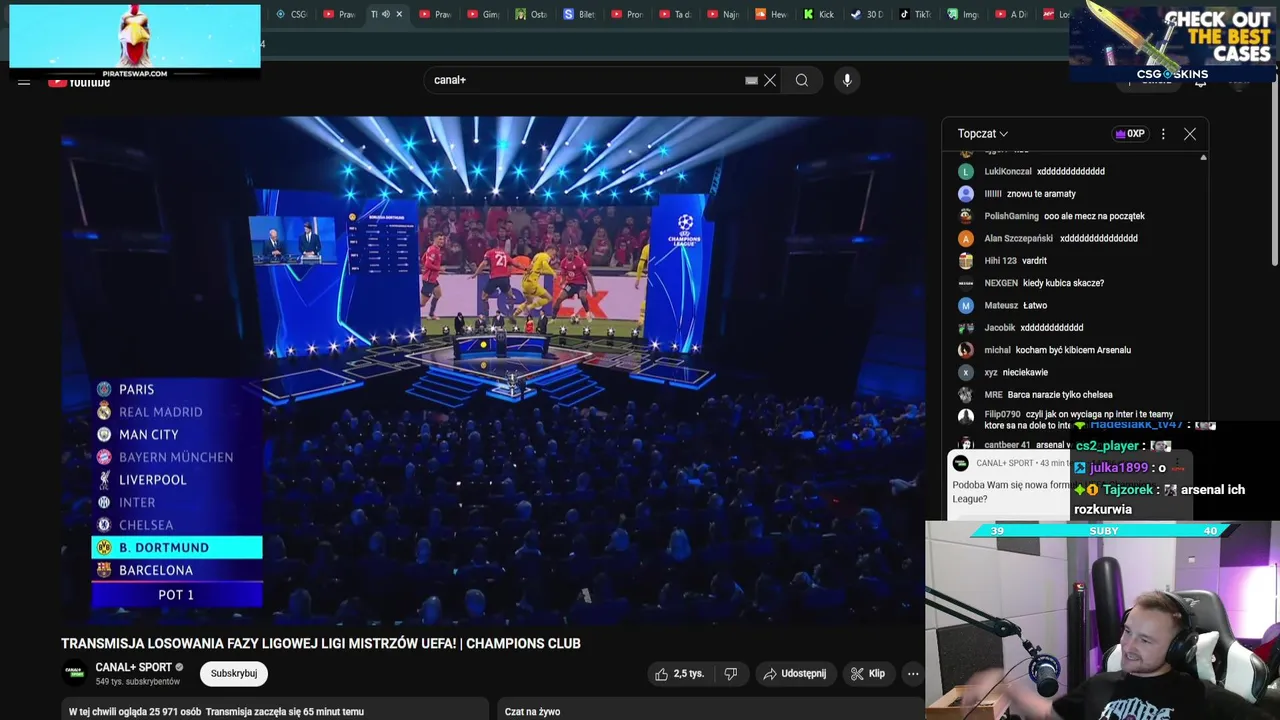The image size is (1280, 720).
Task: Run search with magnifier button
Action: (x=802, y=80)
